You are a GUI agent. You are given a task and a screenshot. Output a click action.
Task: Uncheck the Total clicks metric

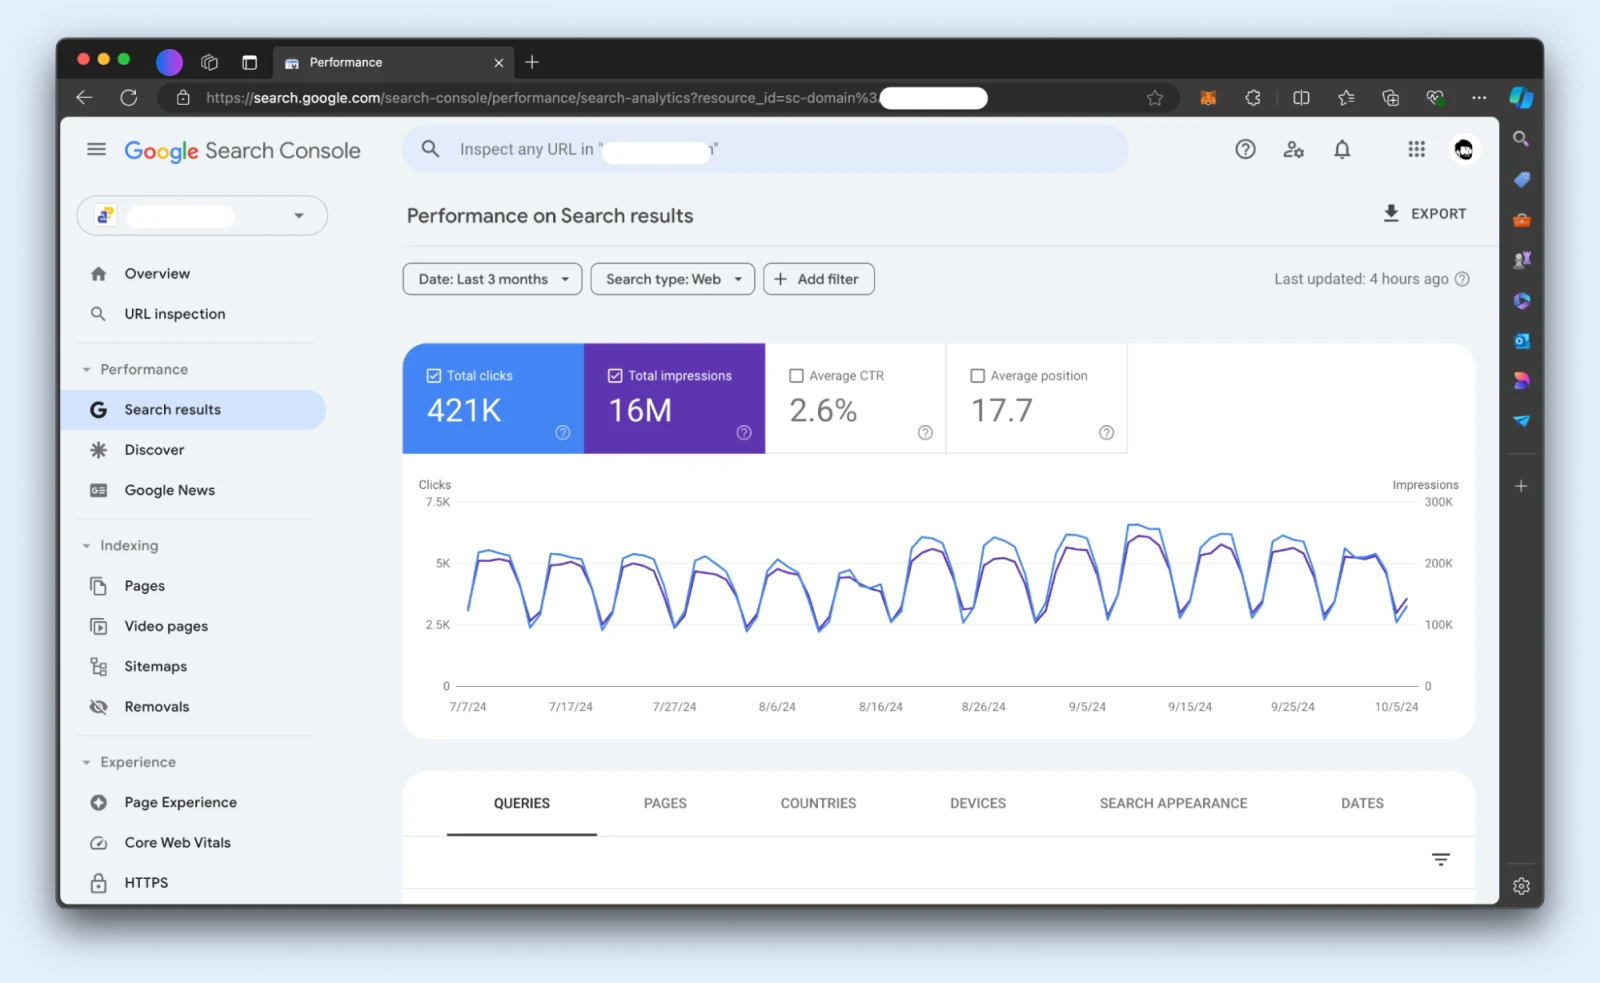(x=434, y=376)
